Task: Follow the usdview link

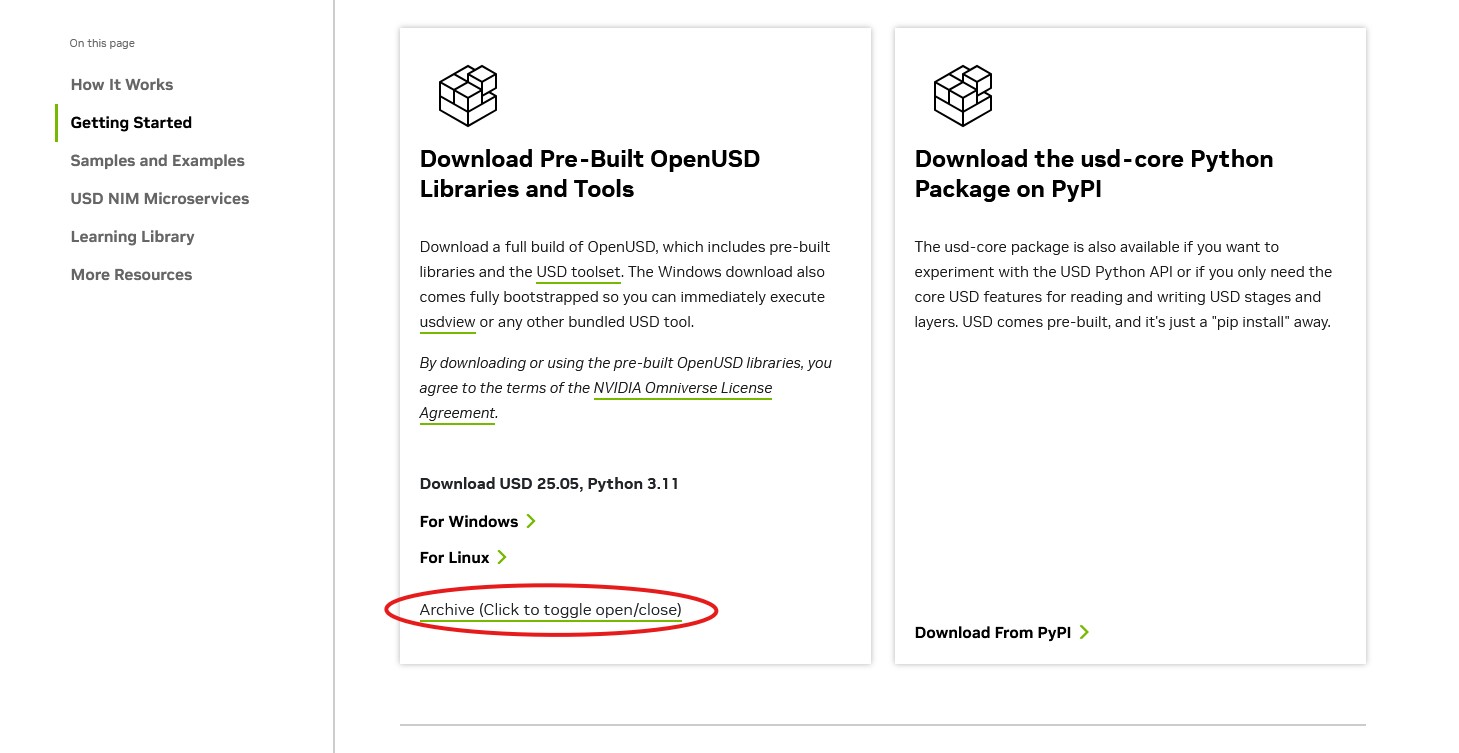Action: (x=447, y=322)
